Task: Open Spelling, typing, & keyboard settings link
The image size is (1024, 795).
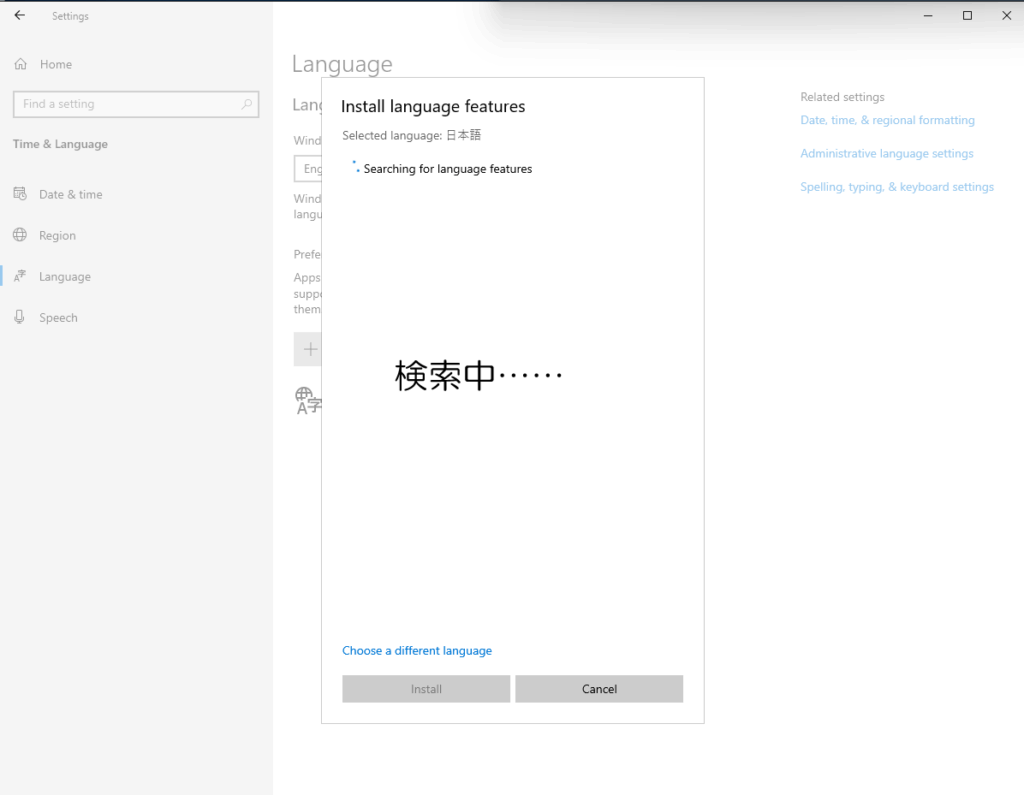Action: 896,187
